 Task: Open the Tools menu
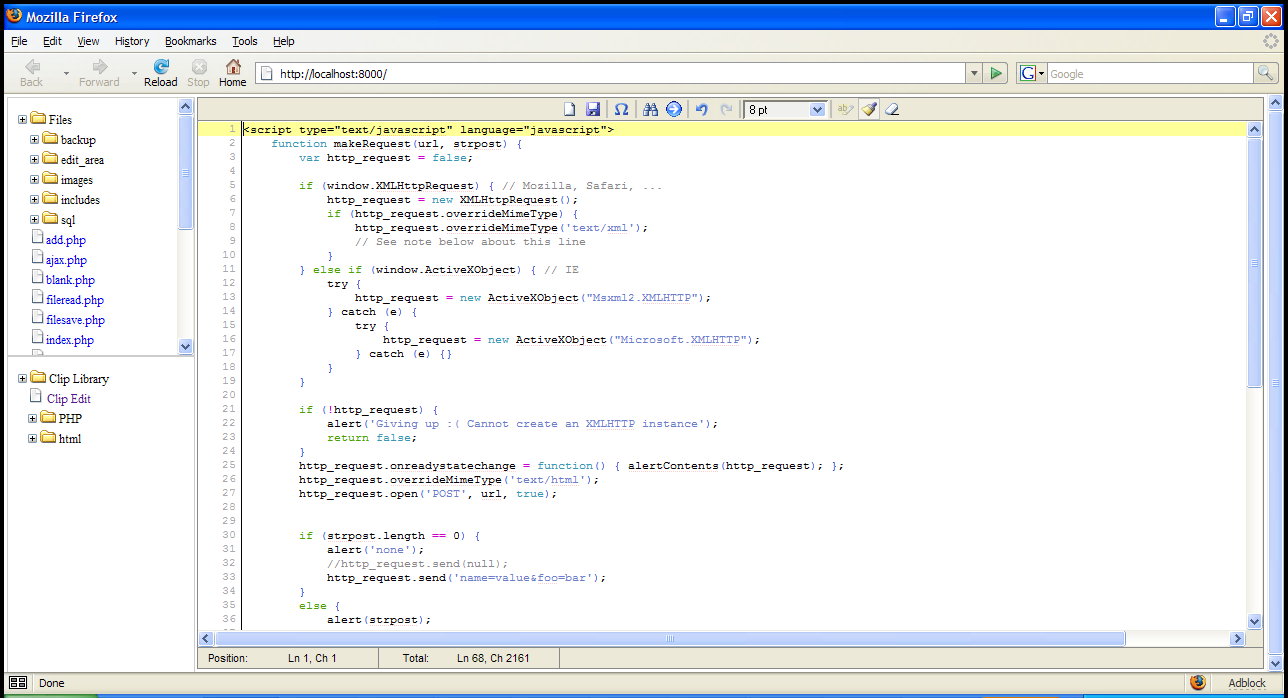[244, 41]
